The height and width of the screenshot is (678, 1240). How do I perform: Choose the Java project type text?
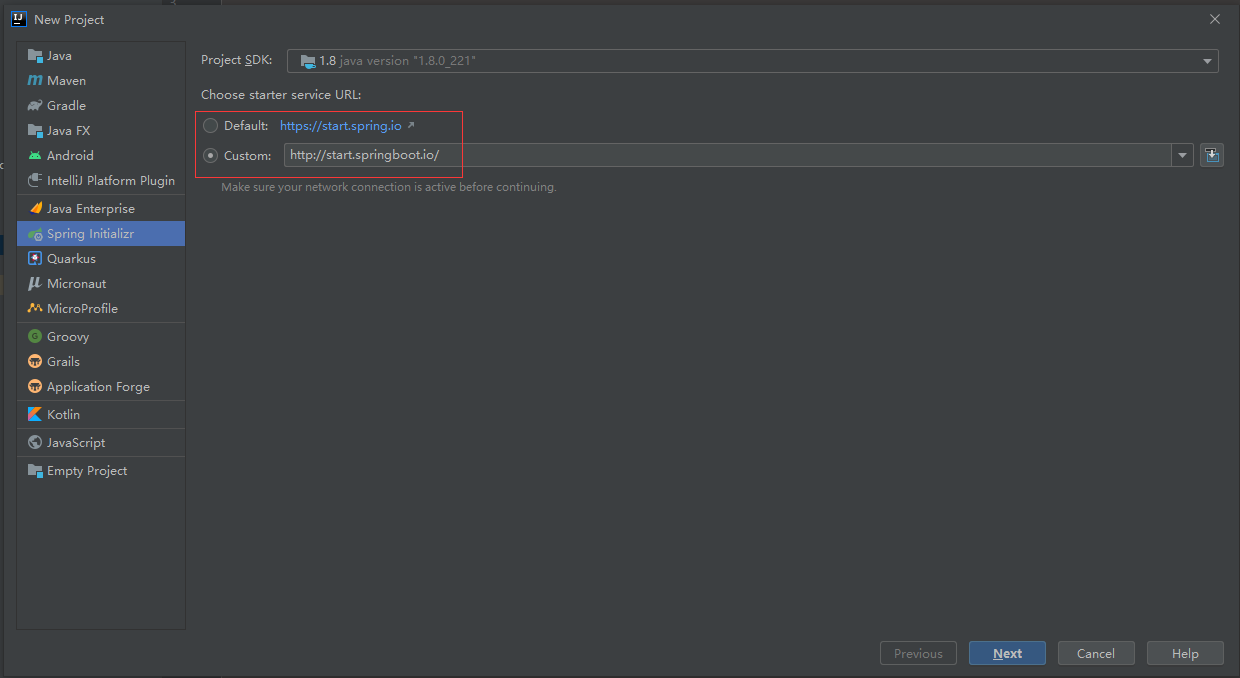click(x=59, y=56)
